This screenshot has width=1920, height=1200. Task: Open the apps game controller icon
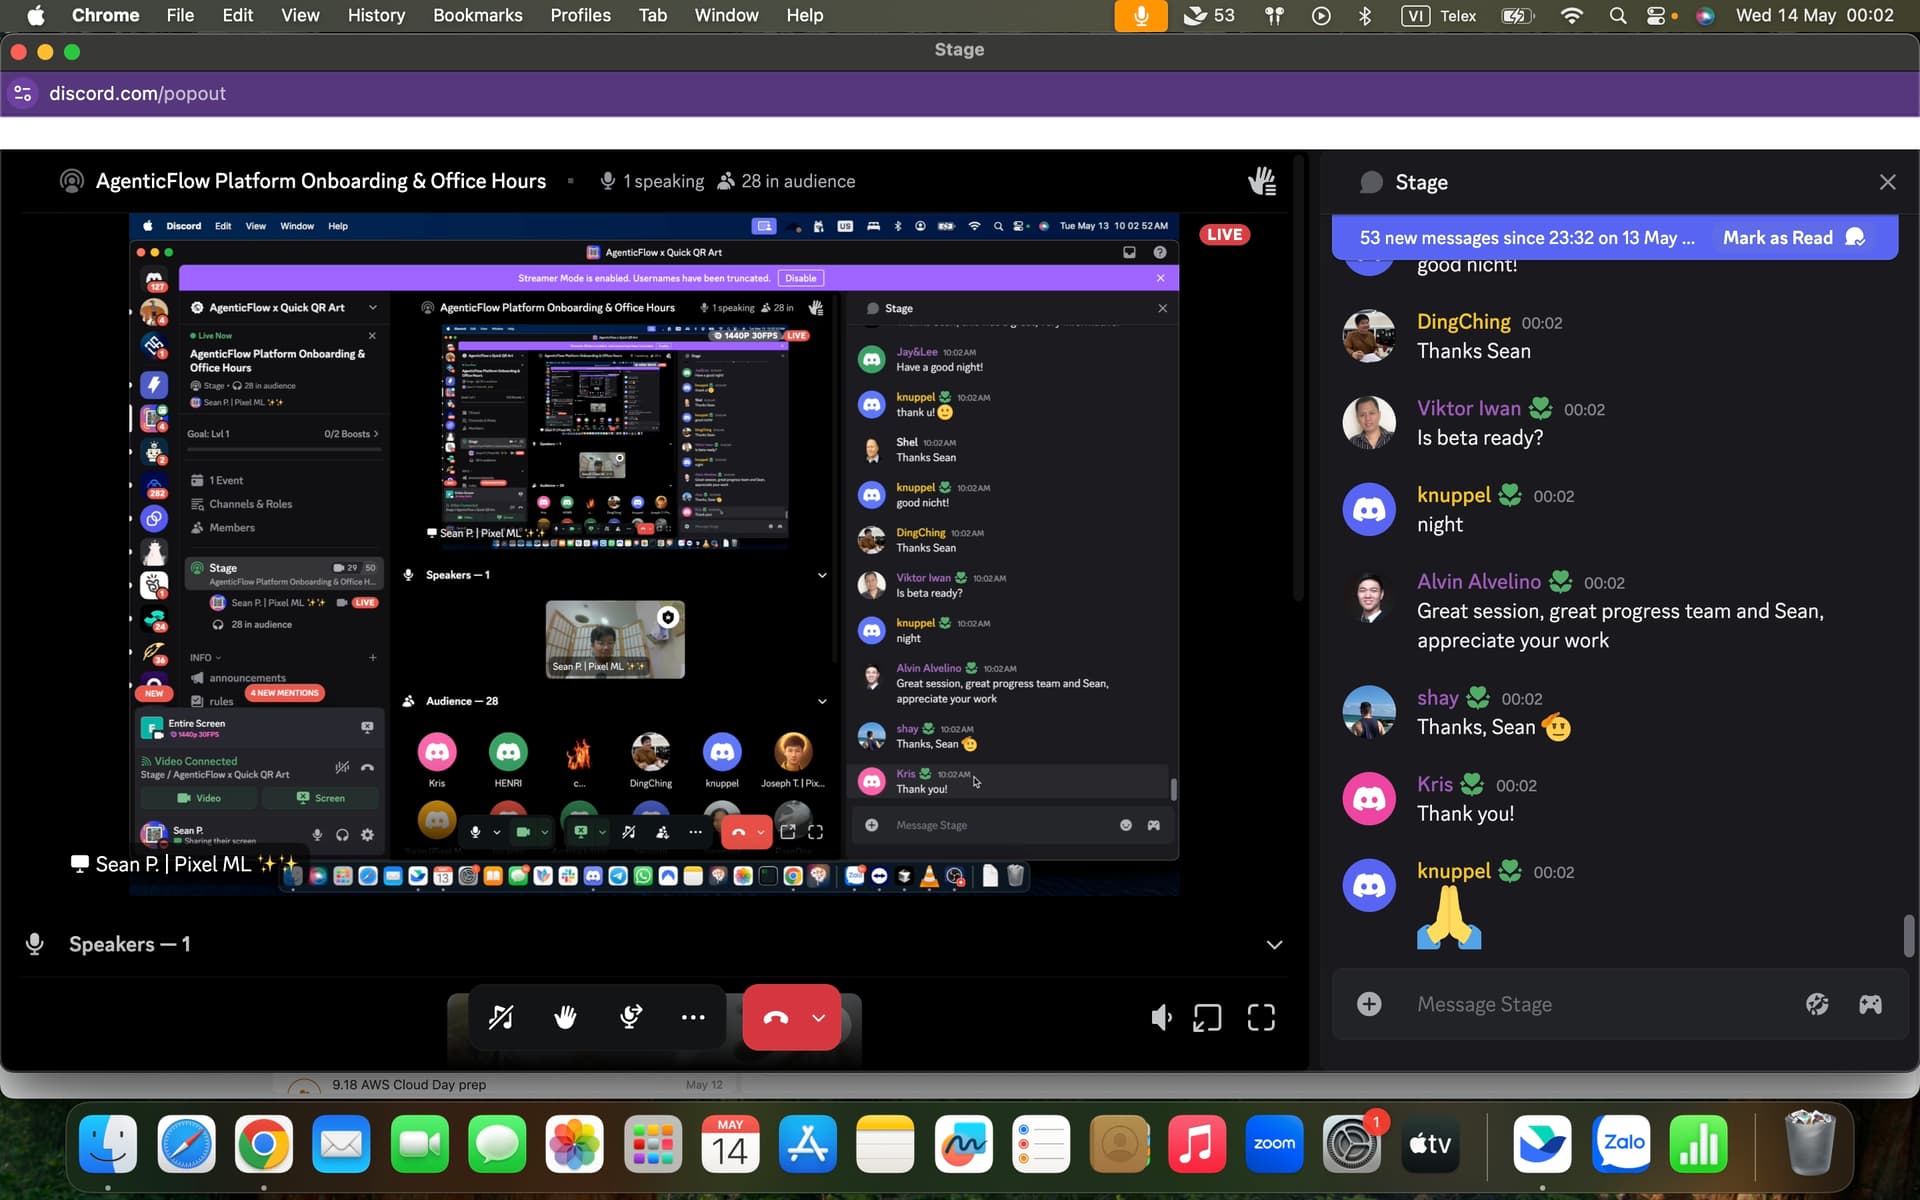1870,1004
